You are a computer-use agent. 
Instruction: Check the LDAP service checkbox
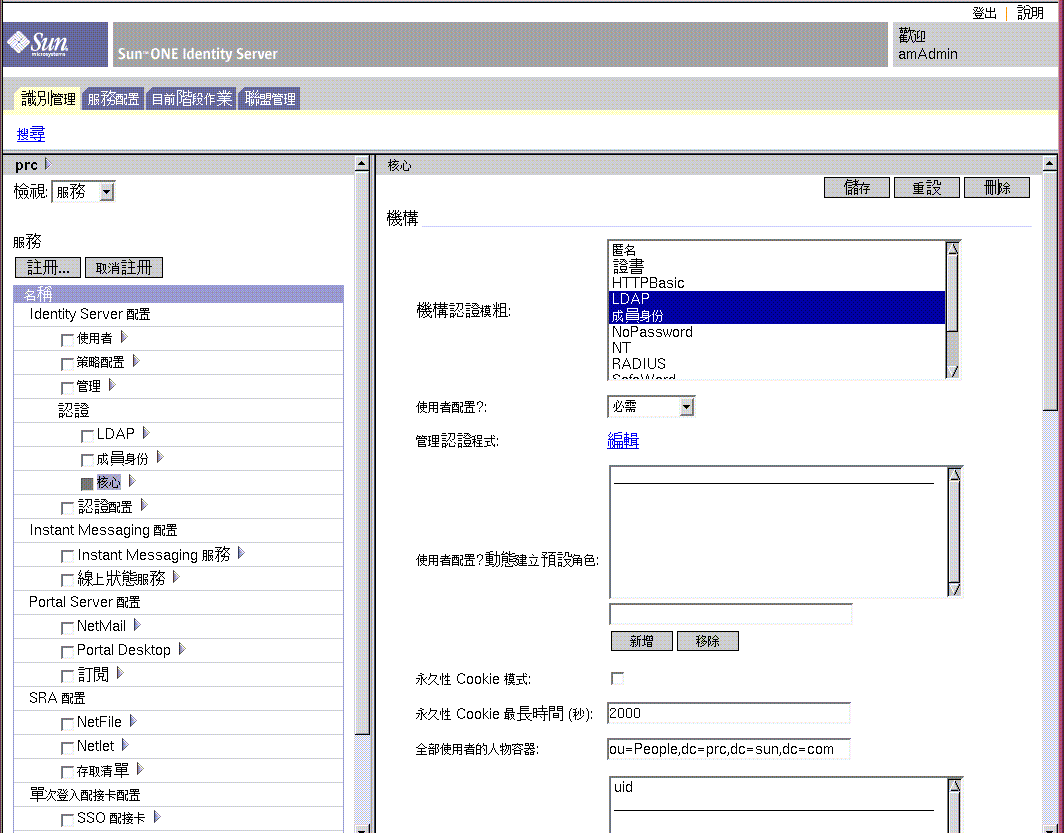[x=87, y=435]
